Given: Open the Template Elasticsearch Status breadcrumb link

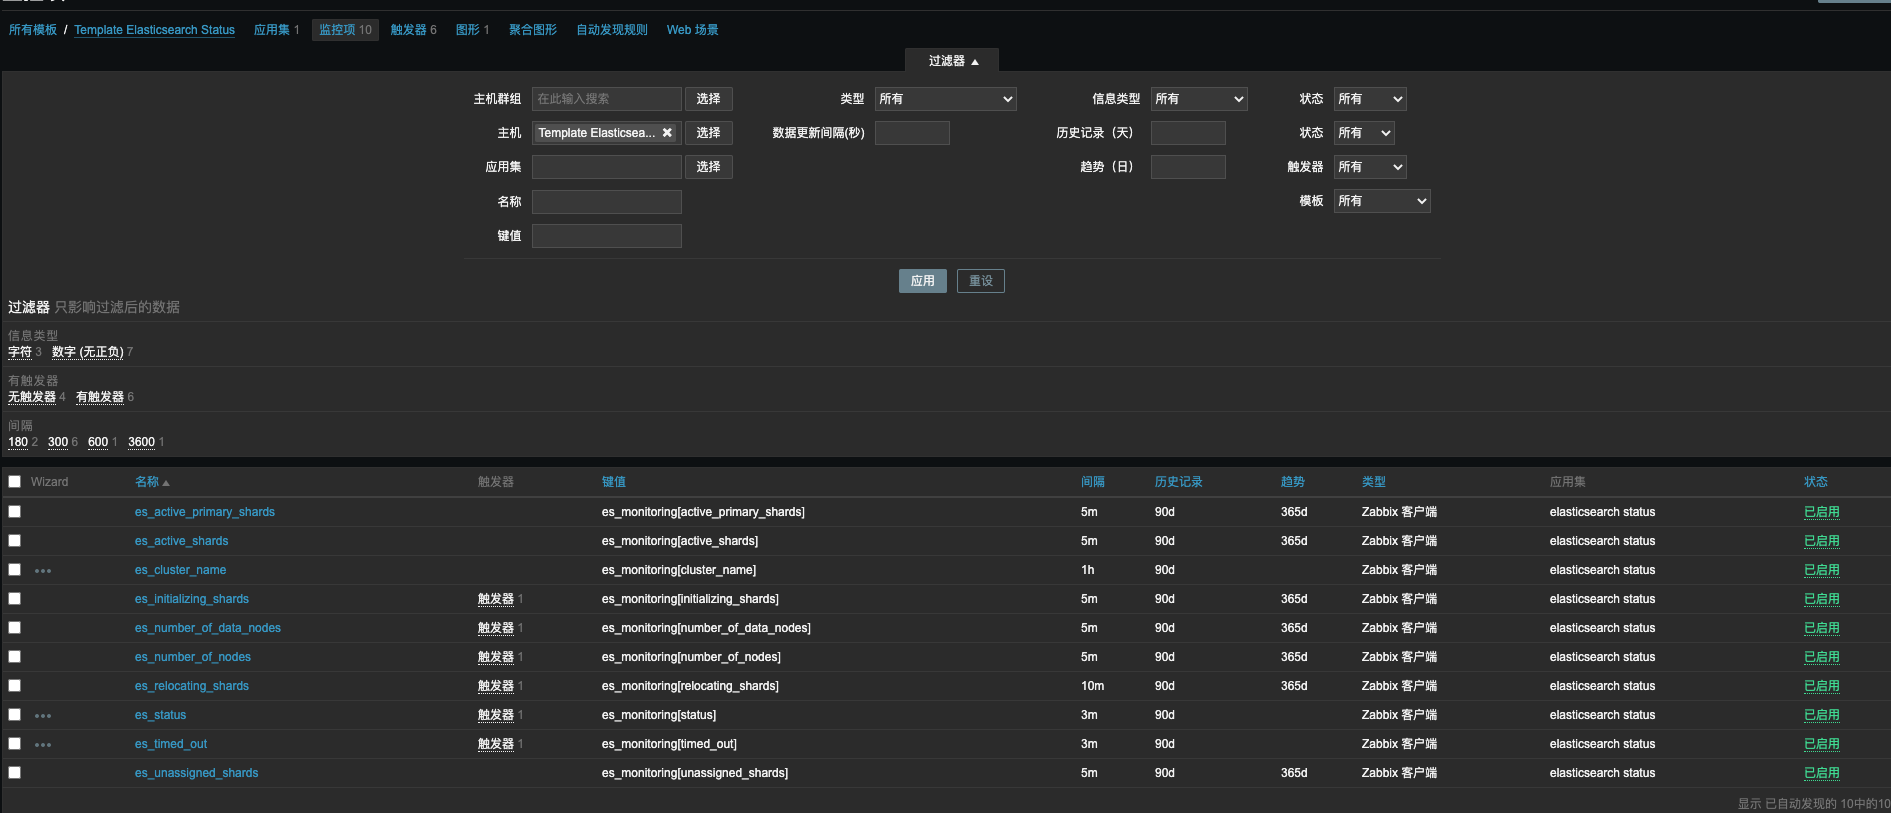Looking at the screenshot, I should coord(155,30).
